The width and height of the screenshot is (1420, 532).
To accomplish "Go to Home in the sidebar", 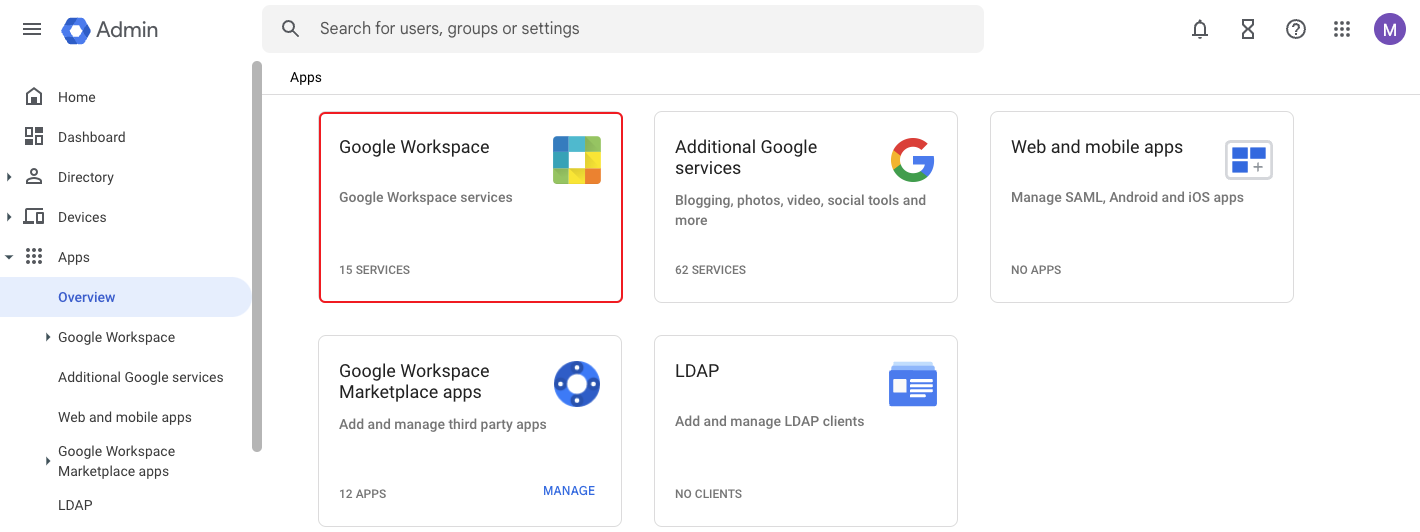I will (x=76, y=97).
